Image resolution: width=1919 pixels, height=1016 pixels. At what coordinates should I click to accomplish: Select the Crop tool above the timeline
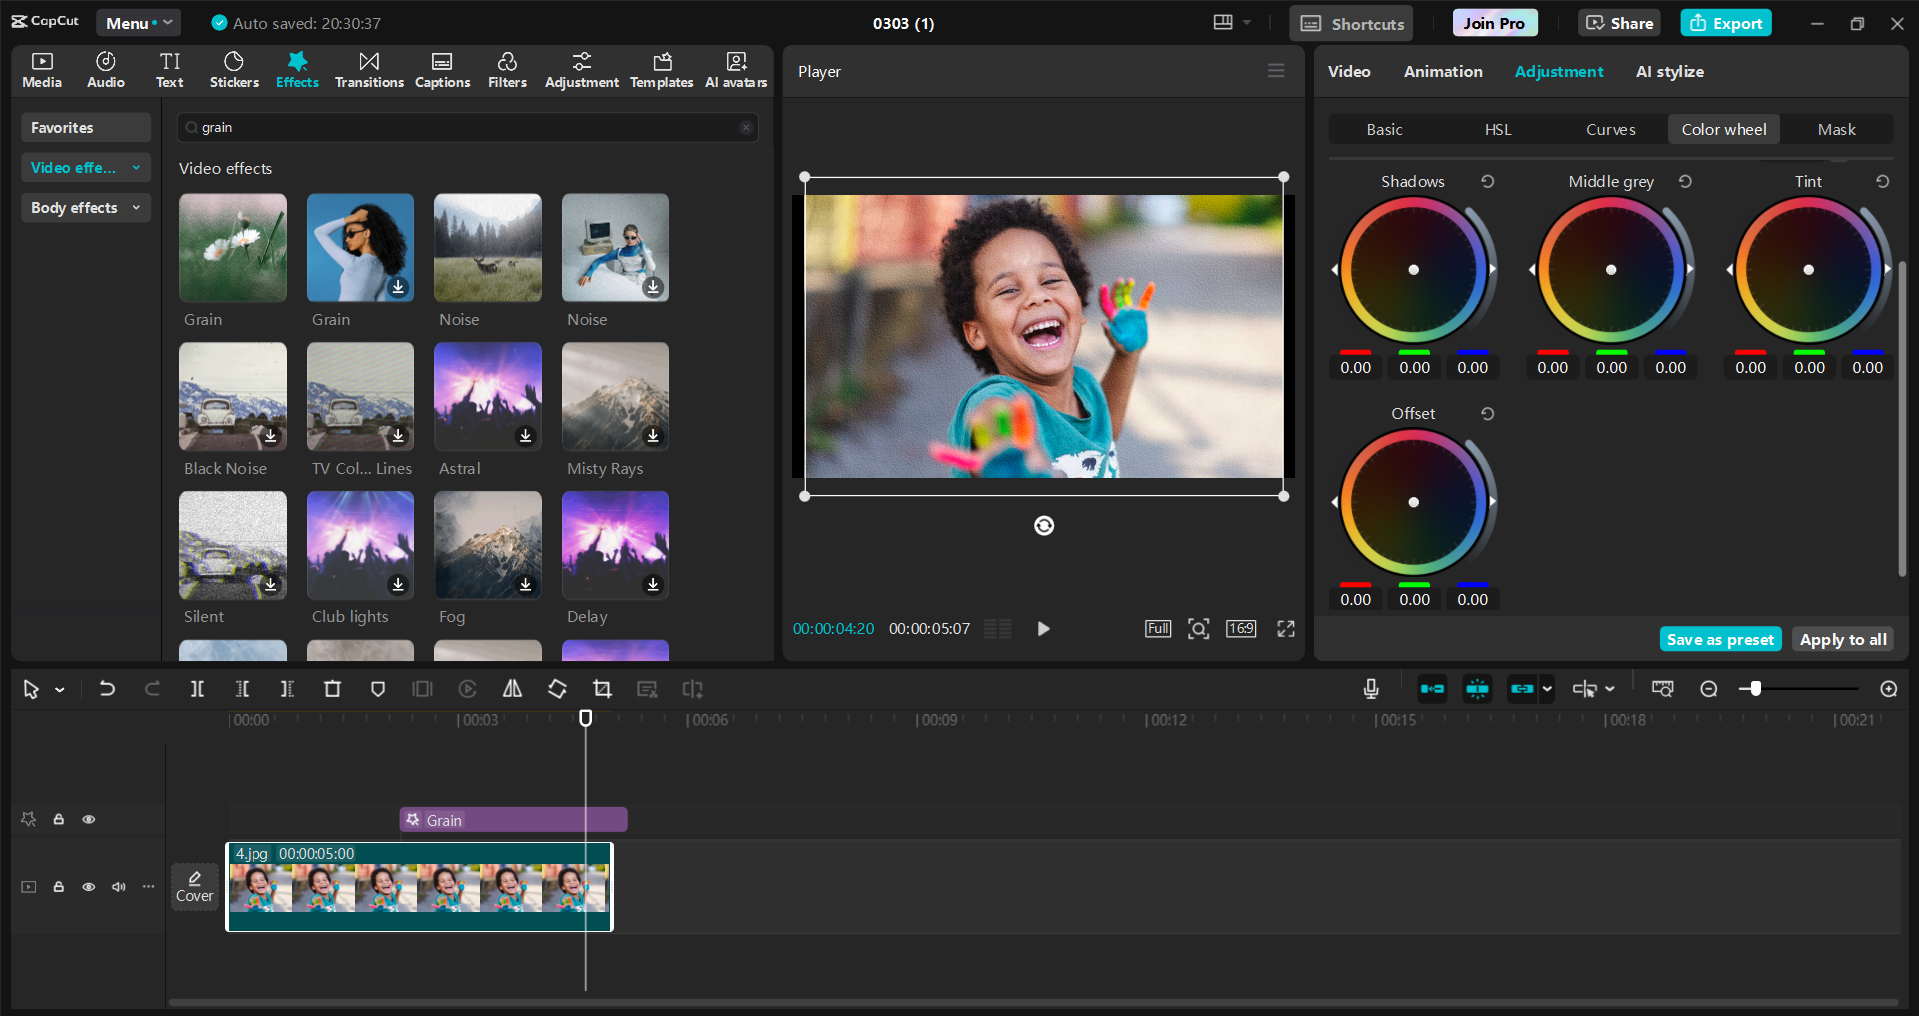[x=603, y=688]
